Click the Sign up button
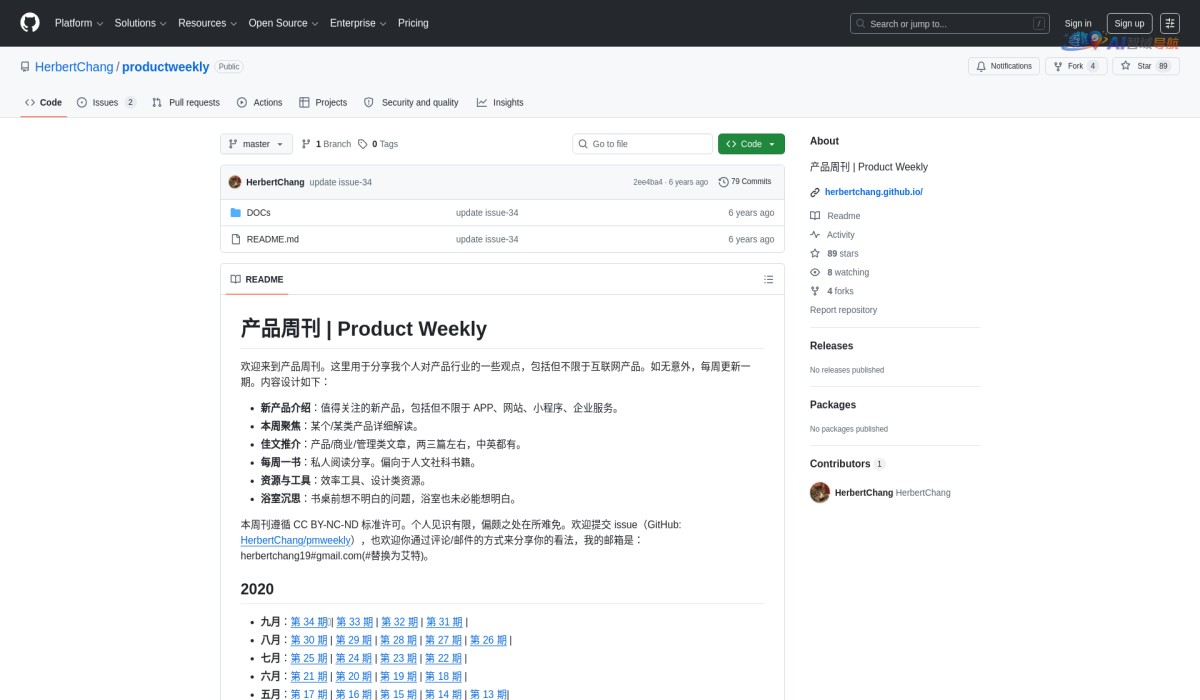The image size is (1200, 700). pyautogui.click(x=1129, y=23)
